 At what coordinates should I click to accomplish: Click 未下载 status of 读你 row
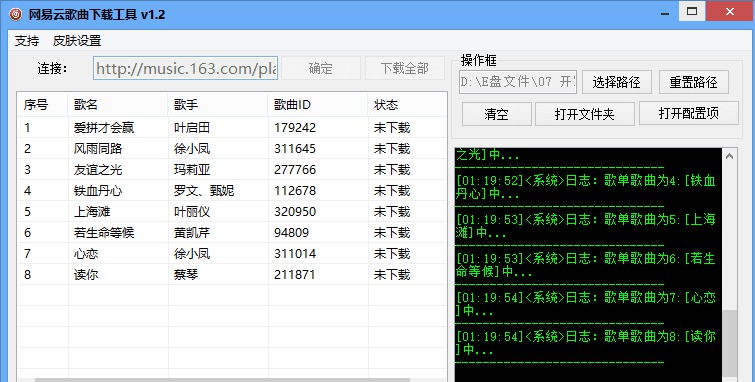392,275
